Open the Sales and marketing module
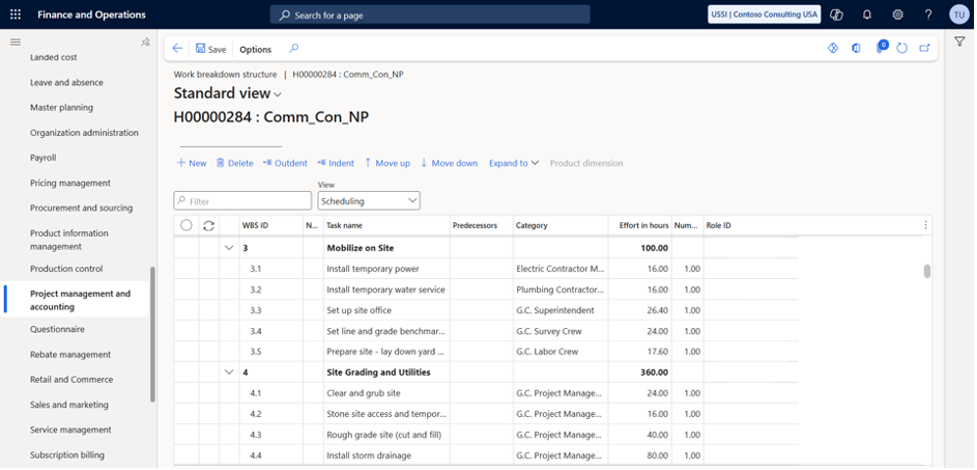The image size is (977, 470). click(69, 405)
